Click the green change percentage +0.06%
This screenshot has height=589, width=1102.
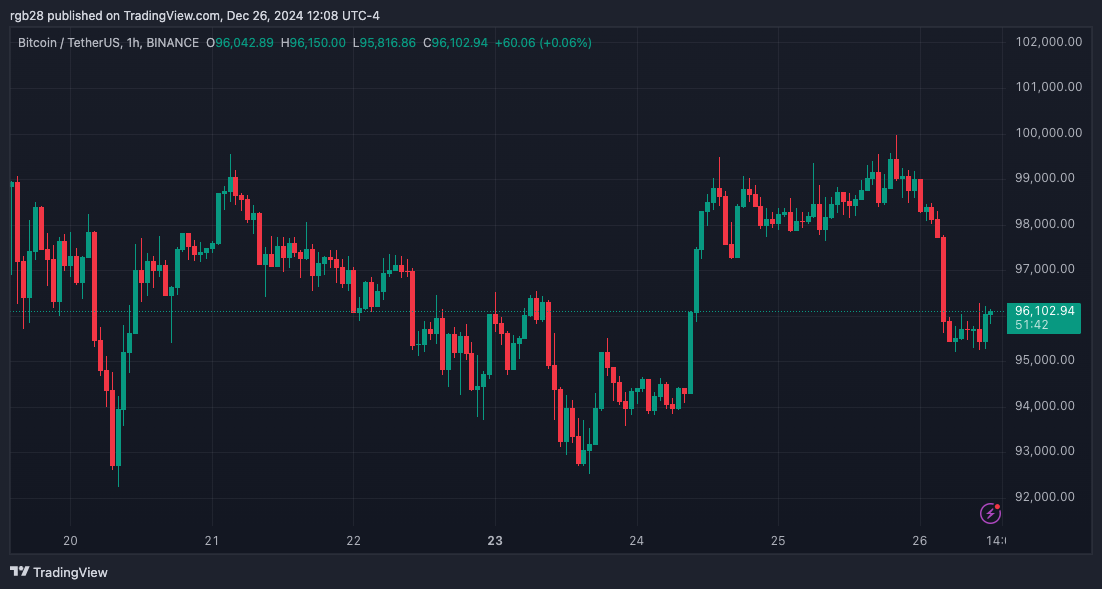point(565,43)
